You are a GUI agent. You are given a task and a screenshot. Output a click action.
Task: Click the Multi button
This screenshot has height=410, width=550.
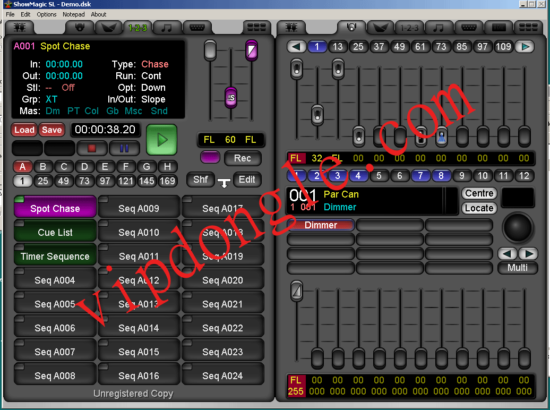coord(517,268)
